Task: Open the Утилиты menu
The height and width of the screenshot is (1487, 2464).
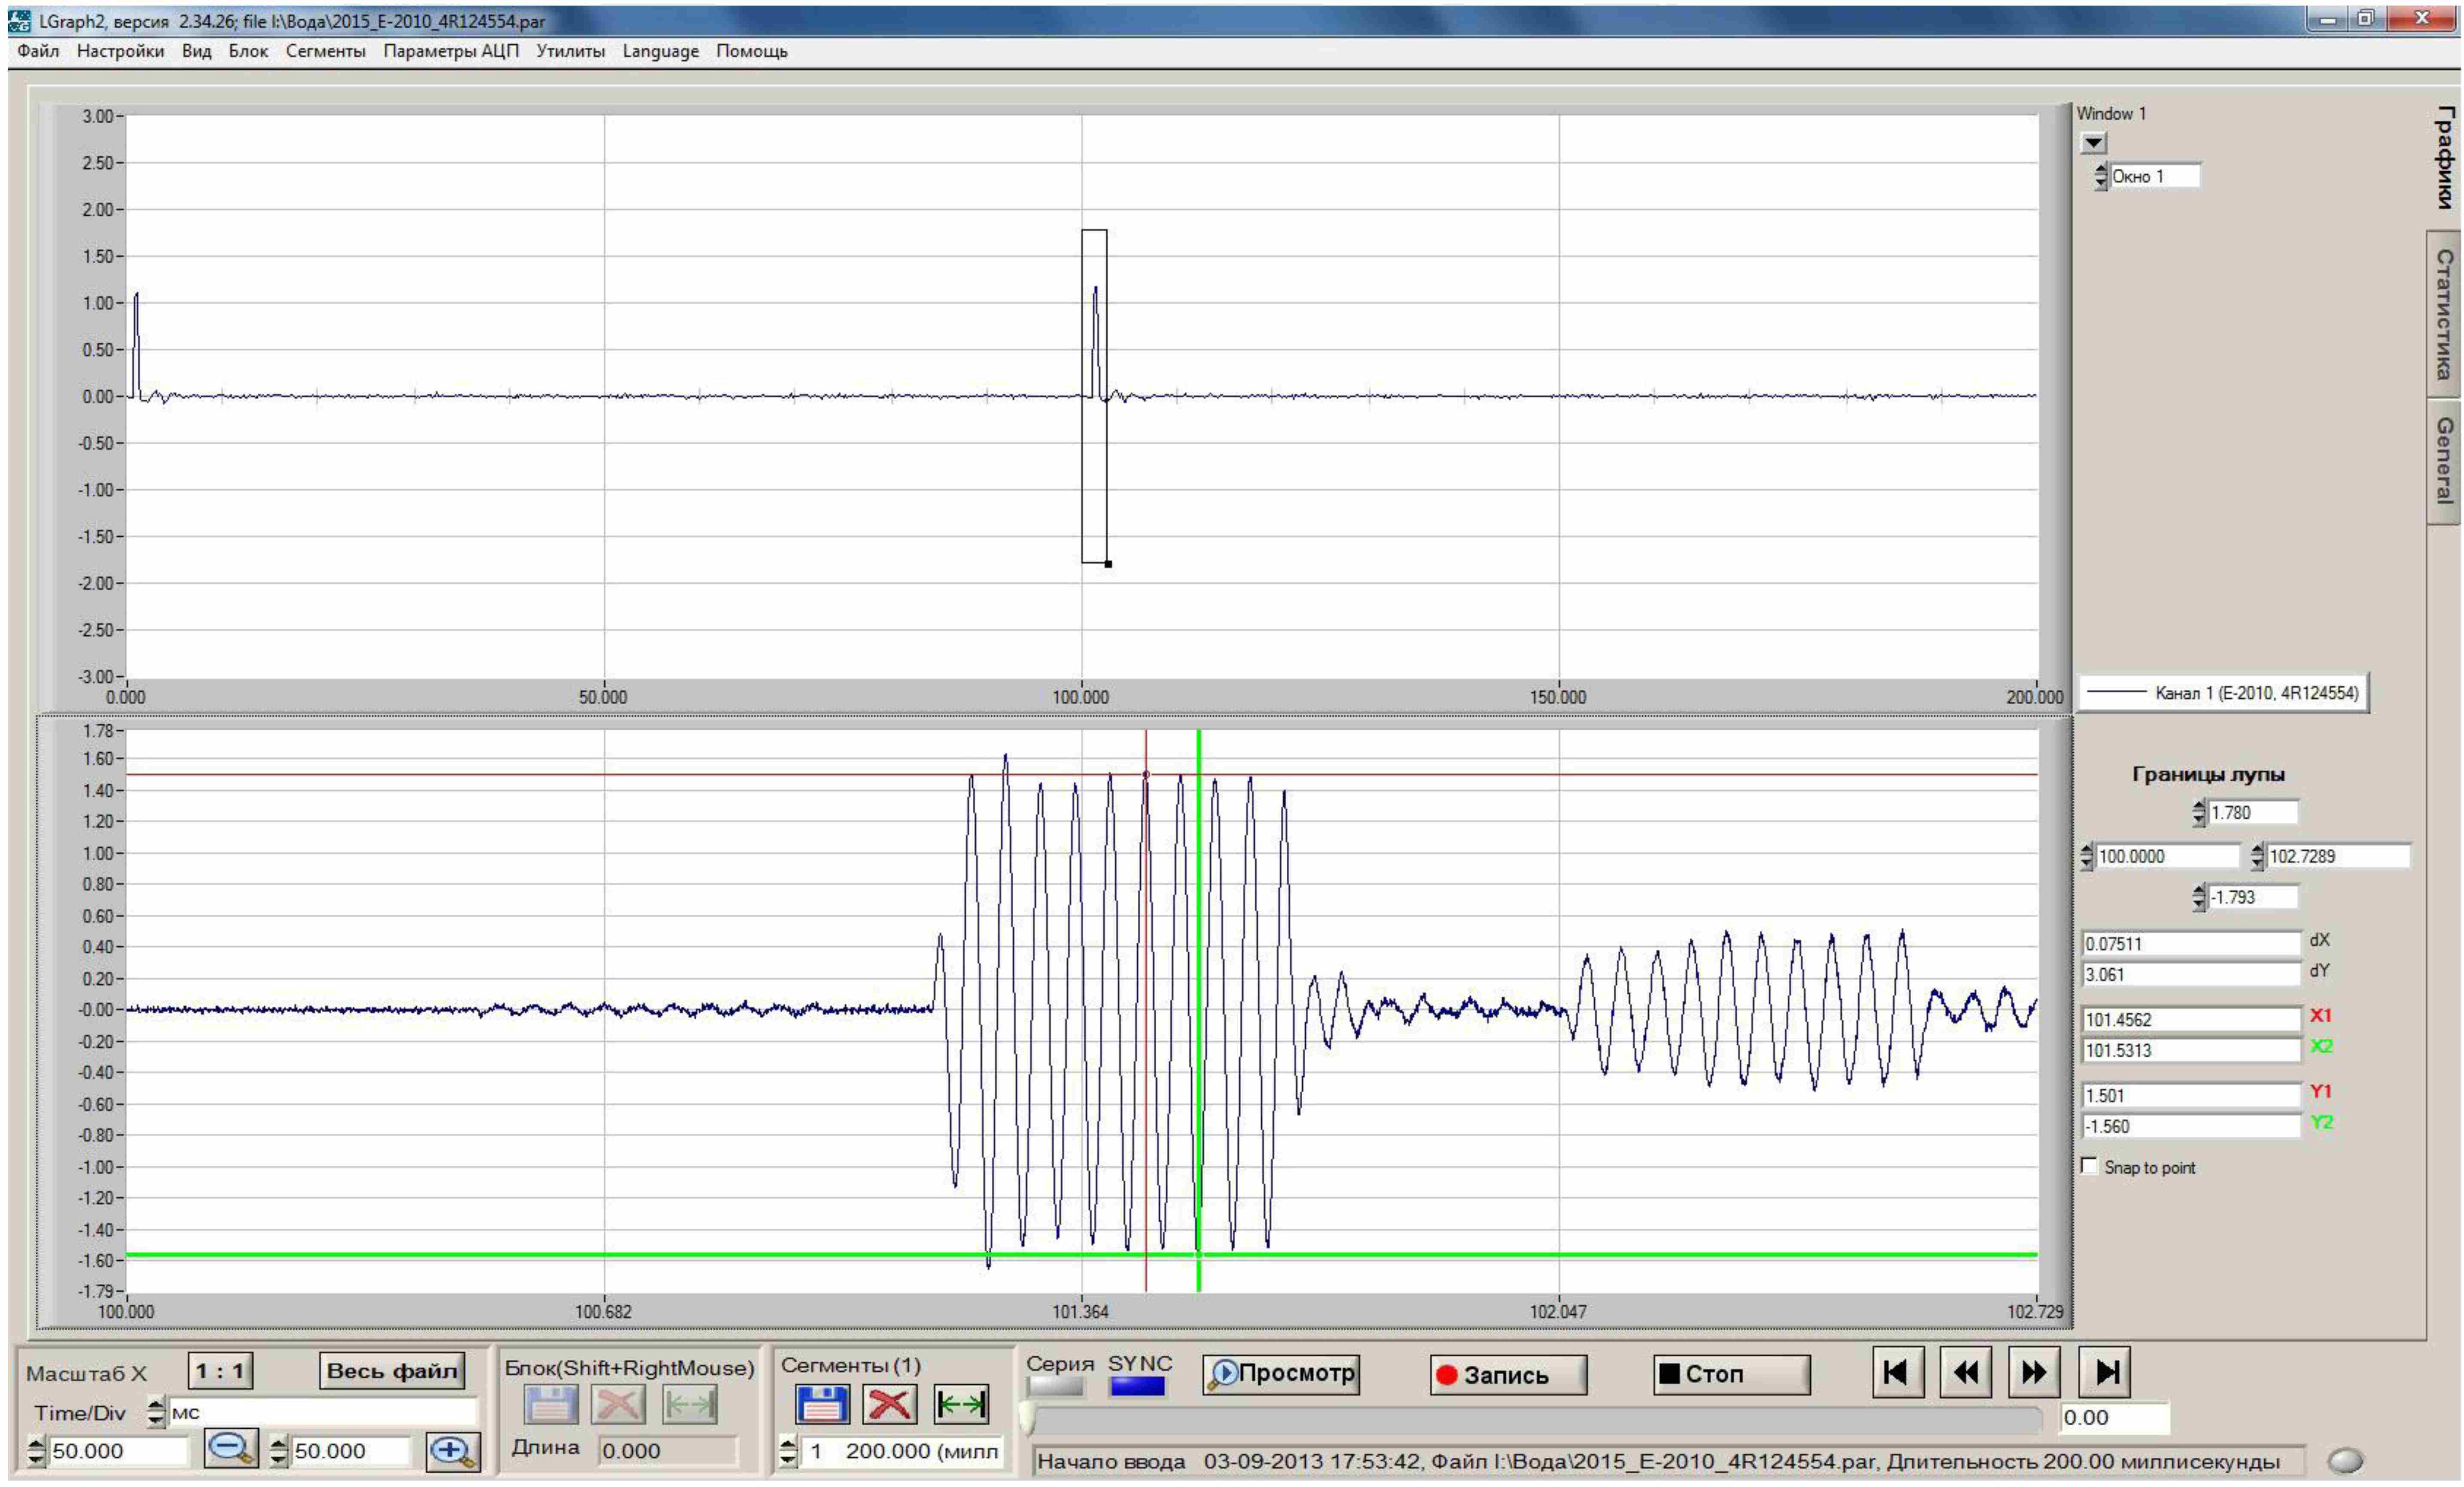Action: tap(570, 51)
